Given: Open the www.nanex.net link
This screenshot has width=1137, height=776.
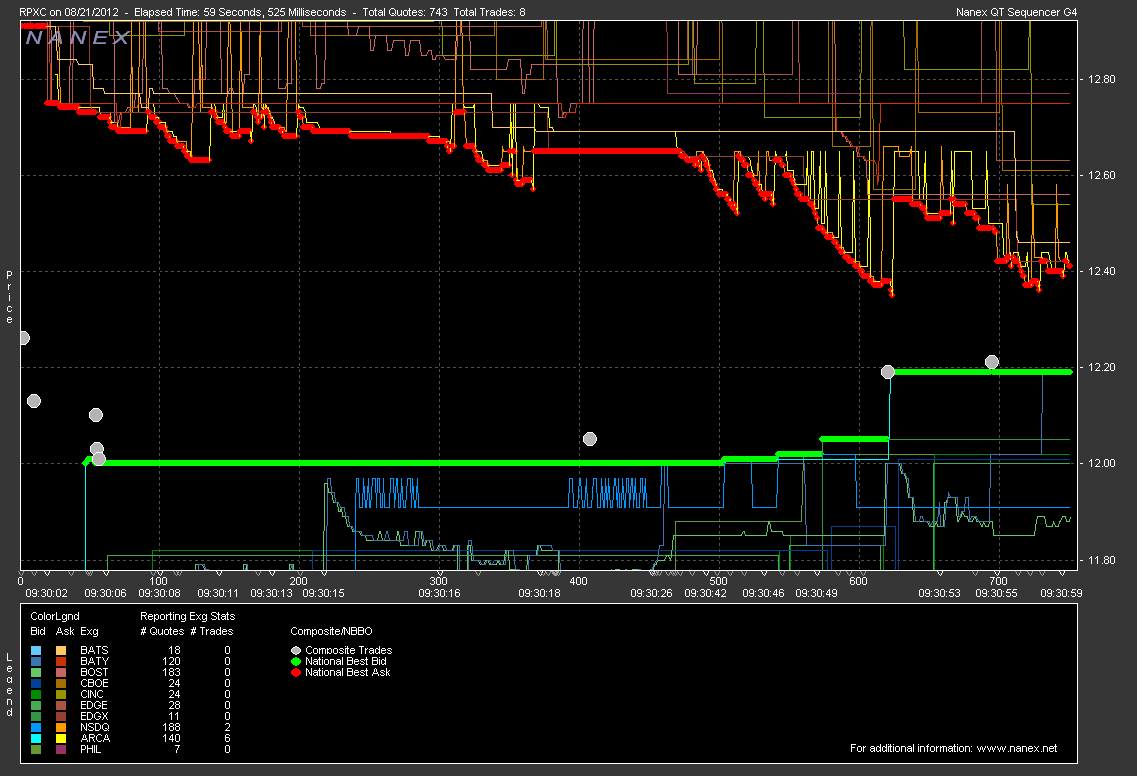Looking at the screenshot, I should 1017,748.
